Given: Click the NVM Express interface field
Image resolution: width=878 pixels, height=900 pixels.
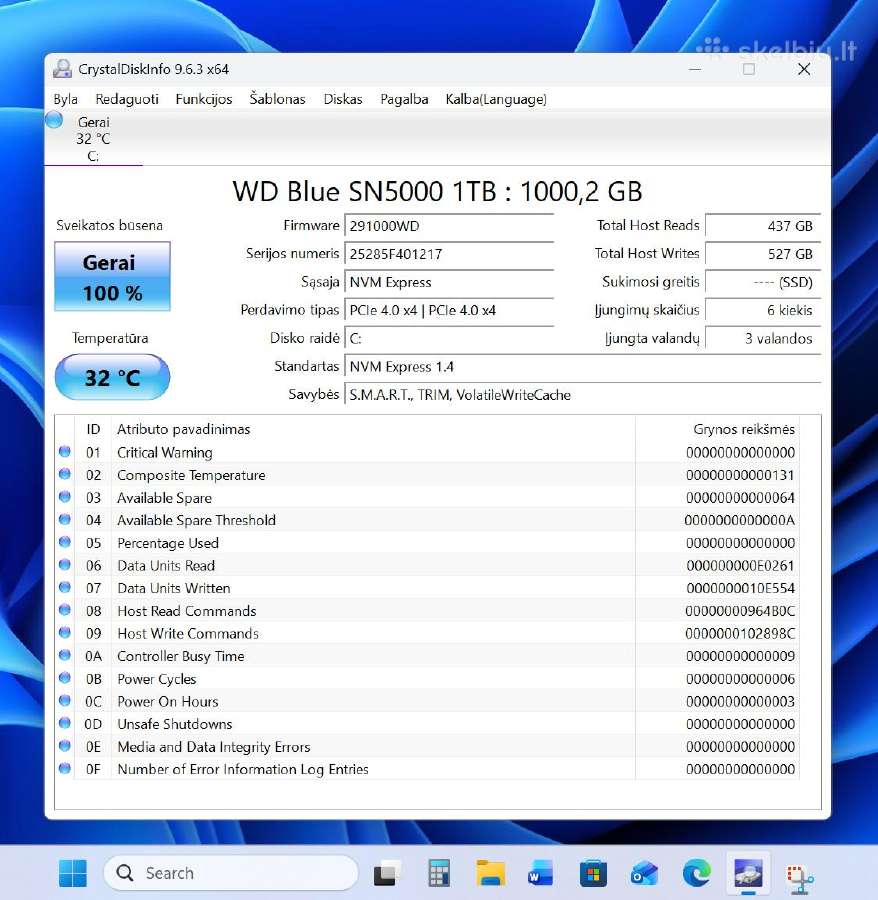Looking at the screenshot, I should point(449,282).
